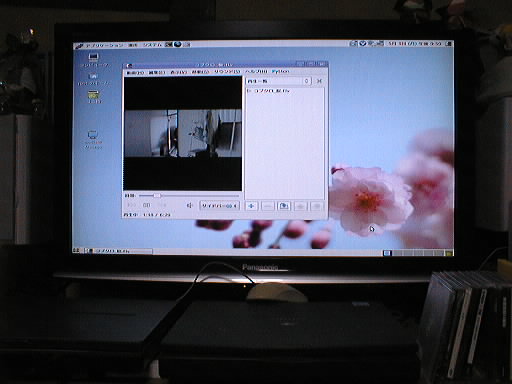The image size is (512, 384).
Task: Pause the playing video
Action: (147, 205)
